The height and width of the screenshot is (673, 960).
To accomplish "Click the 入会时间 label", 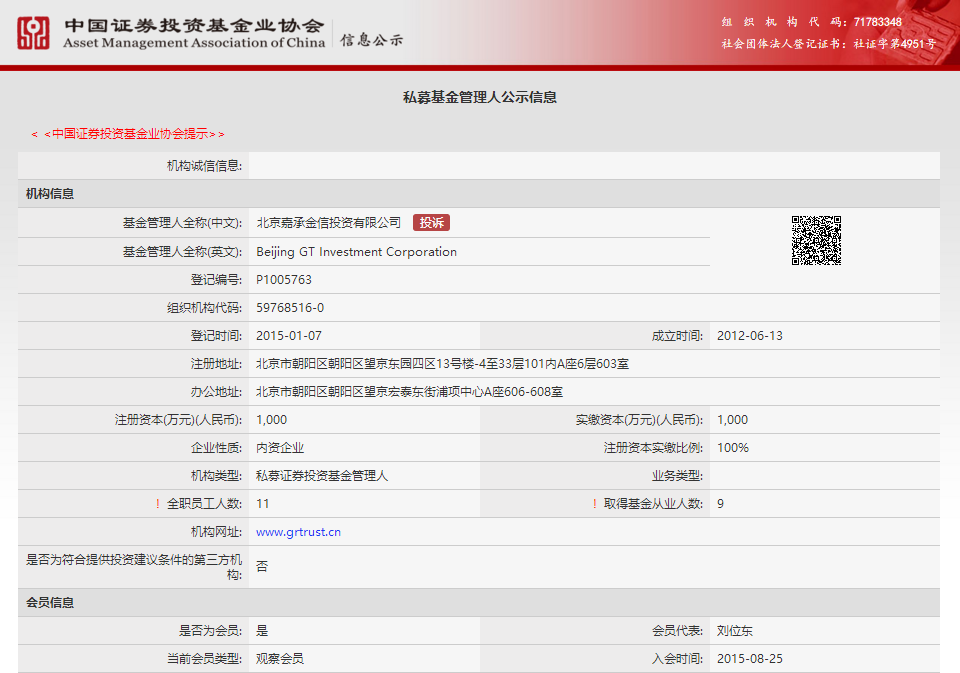I will click(677, 659).
